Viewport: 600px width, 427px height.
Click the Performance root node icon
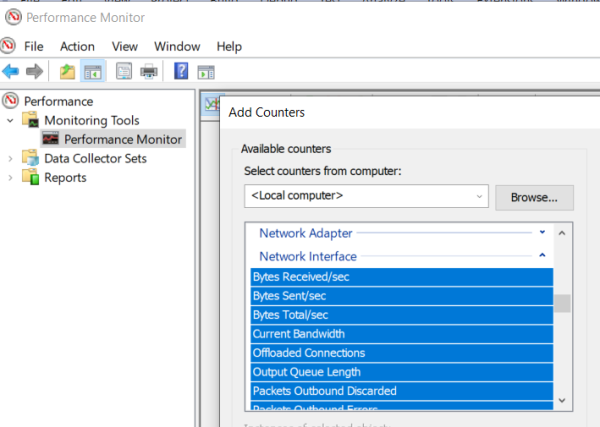tap(10, 101)
